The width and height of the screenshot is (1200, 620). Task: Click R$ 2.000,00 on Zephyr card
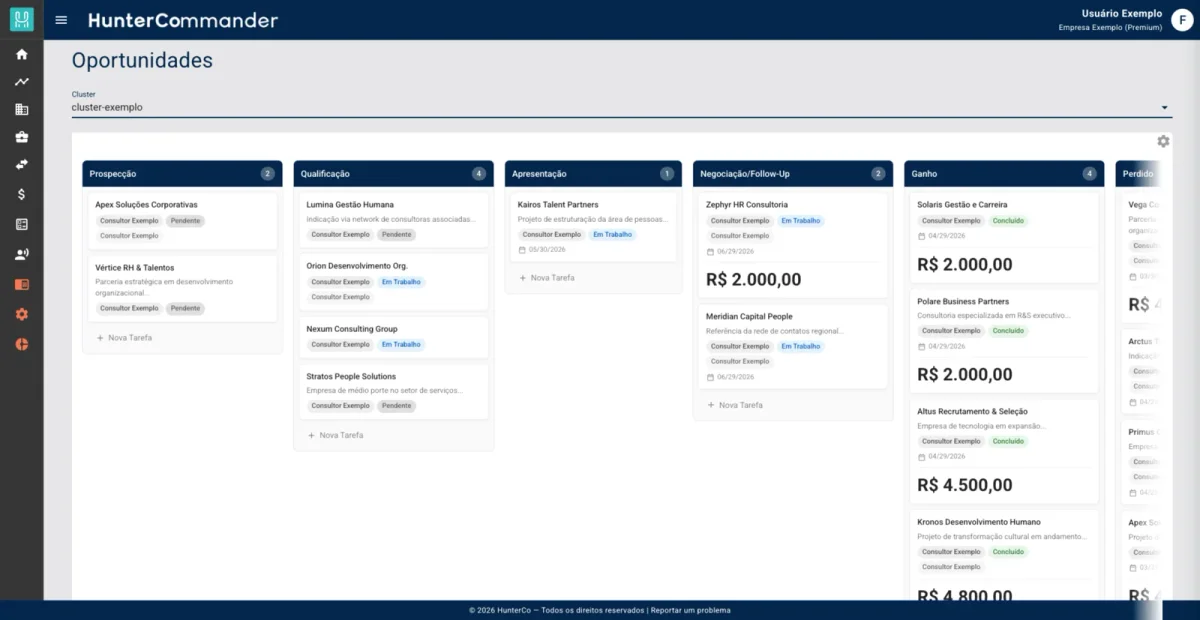[x=753, y=280]
